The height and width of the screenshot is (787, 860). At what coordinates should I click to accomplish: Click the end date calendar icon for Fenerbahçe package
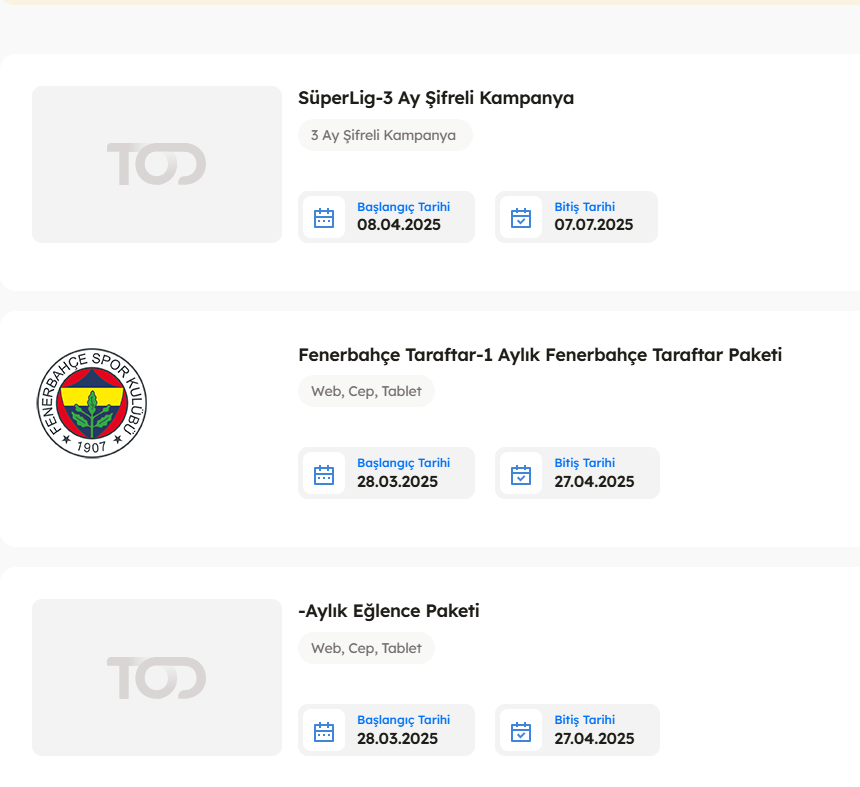(x=521, y=474)
